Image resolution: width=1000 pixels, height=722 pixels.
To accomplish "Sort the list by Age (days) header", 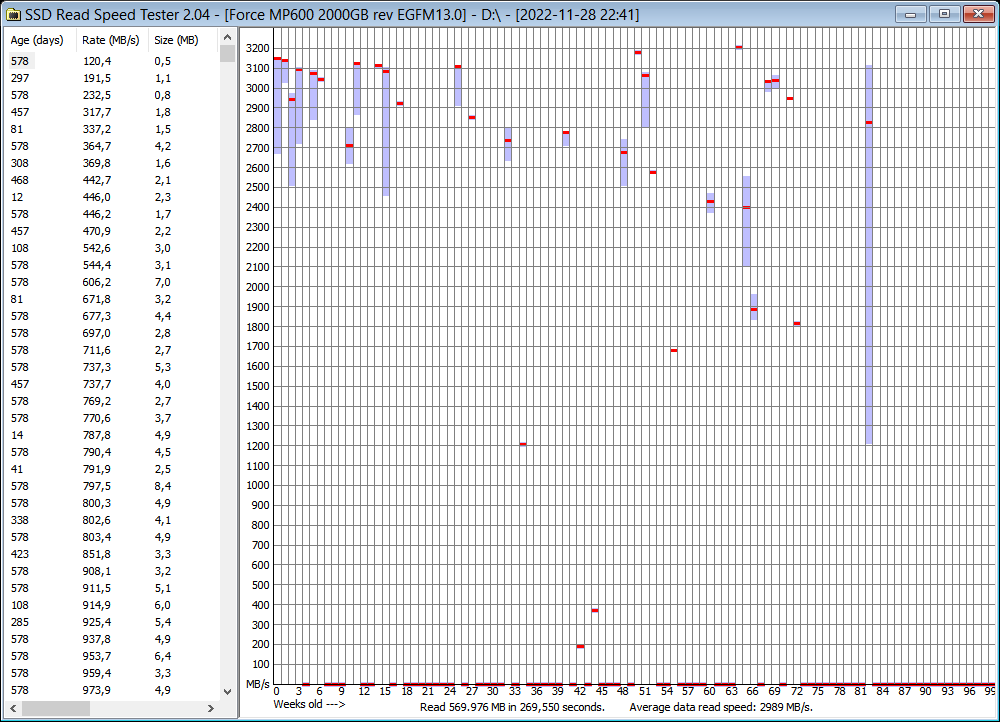I will pyautogui.click(x=37, y=40).
